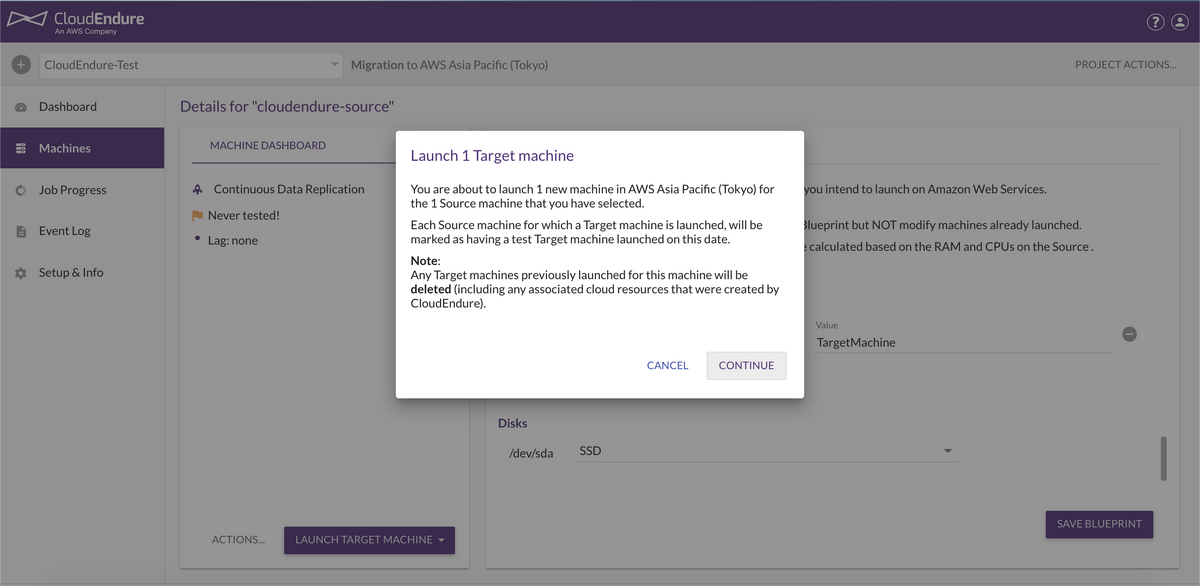The height and width of the screenshot is (586, 1200).
Task: Open the Project Actions menu
Action: point(1125,65)
